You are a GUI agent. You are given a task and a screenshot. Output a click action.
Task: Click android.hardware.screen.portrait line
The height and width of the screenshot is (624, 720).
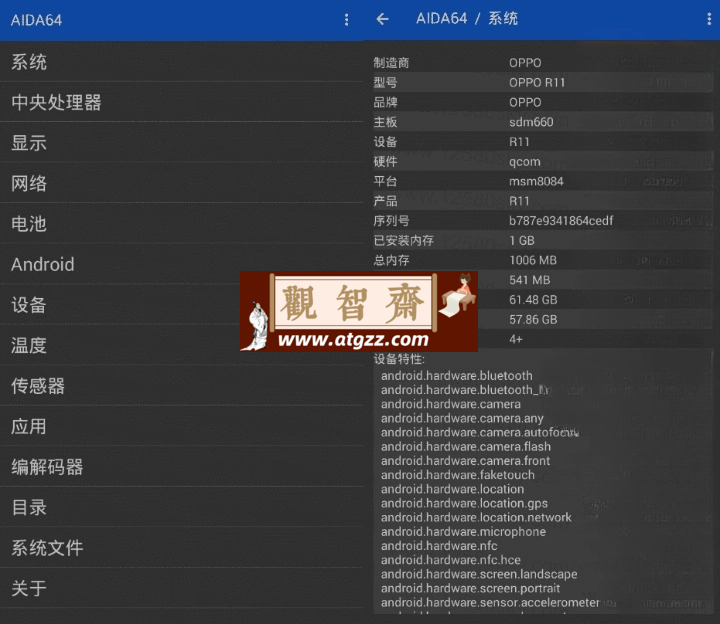[470, 588]
